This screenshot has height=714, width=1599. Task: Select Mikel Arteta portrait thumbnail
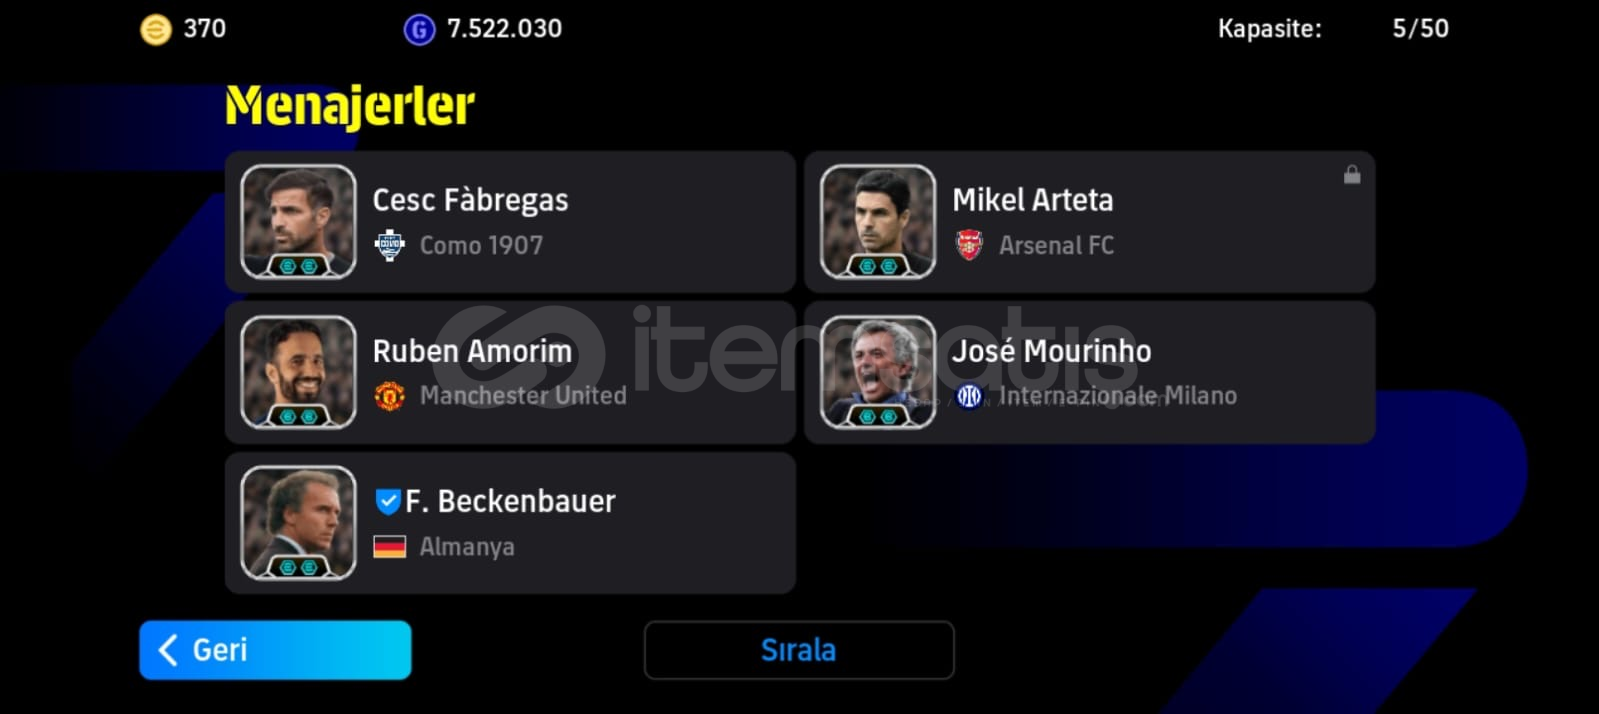[878, 222]
